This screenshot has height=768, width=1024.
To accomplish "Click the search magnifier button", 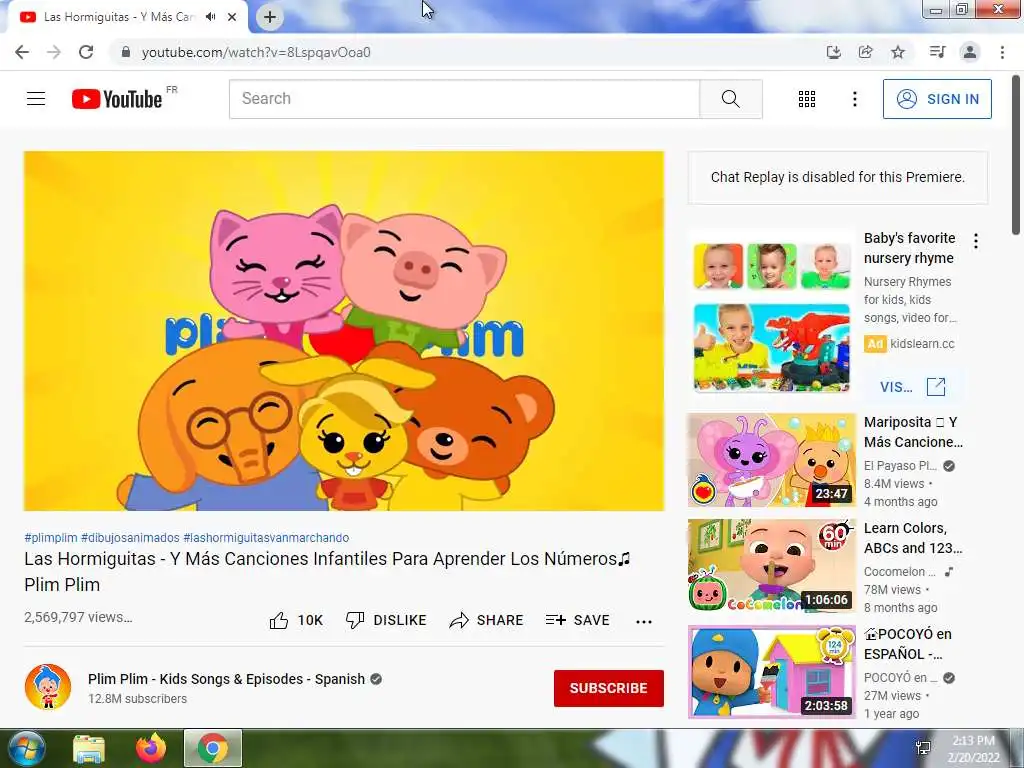I will pos(731,99).
